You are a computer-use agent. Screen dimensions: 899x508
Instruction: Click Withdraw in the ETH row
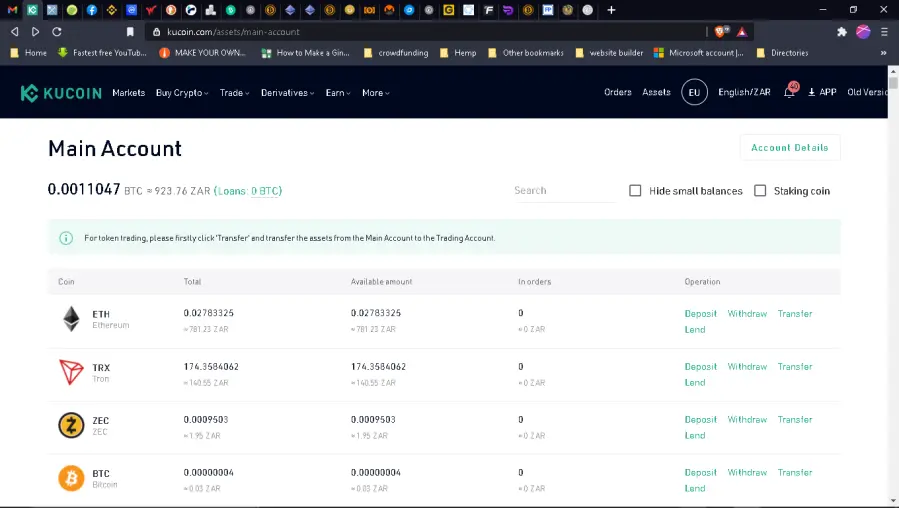pyautogui.click(x=747, y=314)
